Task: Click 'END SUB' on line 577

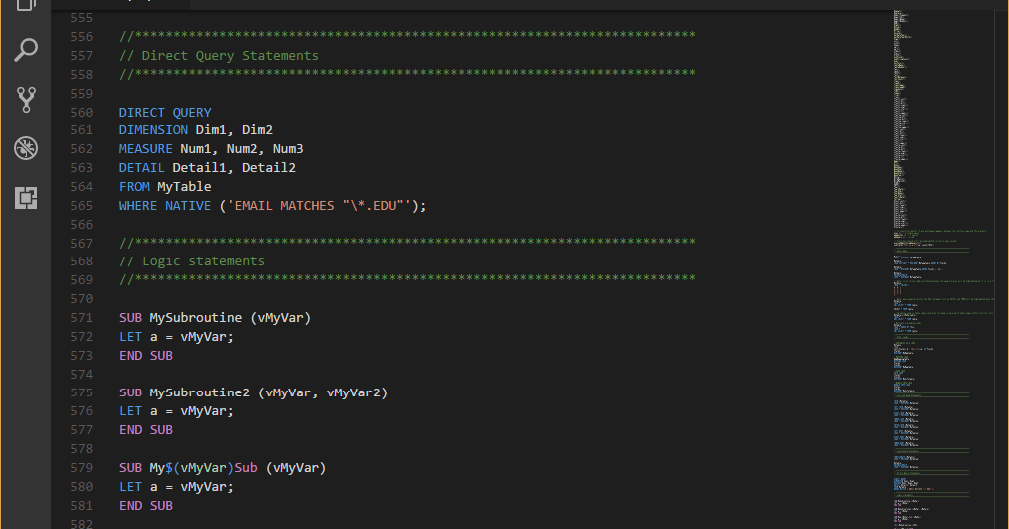Action: (x=146, y=430)
